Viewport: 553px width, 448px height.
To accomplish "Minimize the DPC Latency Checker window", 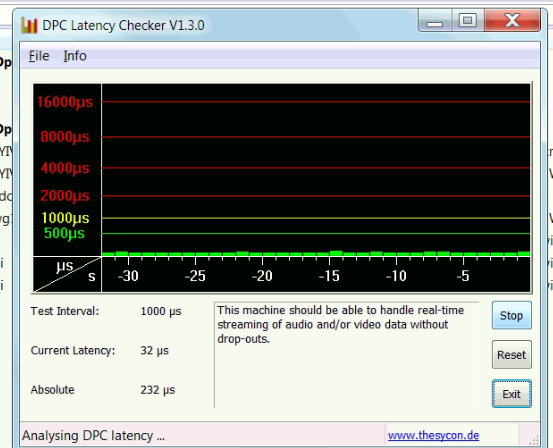I will coord(434,21).
